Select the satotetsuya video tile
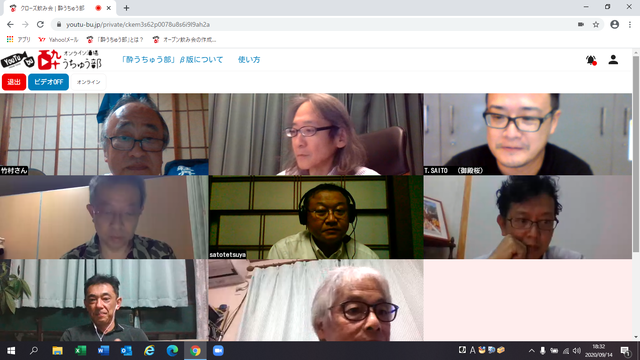640x360 pixels. pos(316,218)
